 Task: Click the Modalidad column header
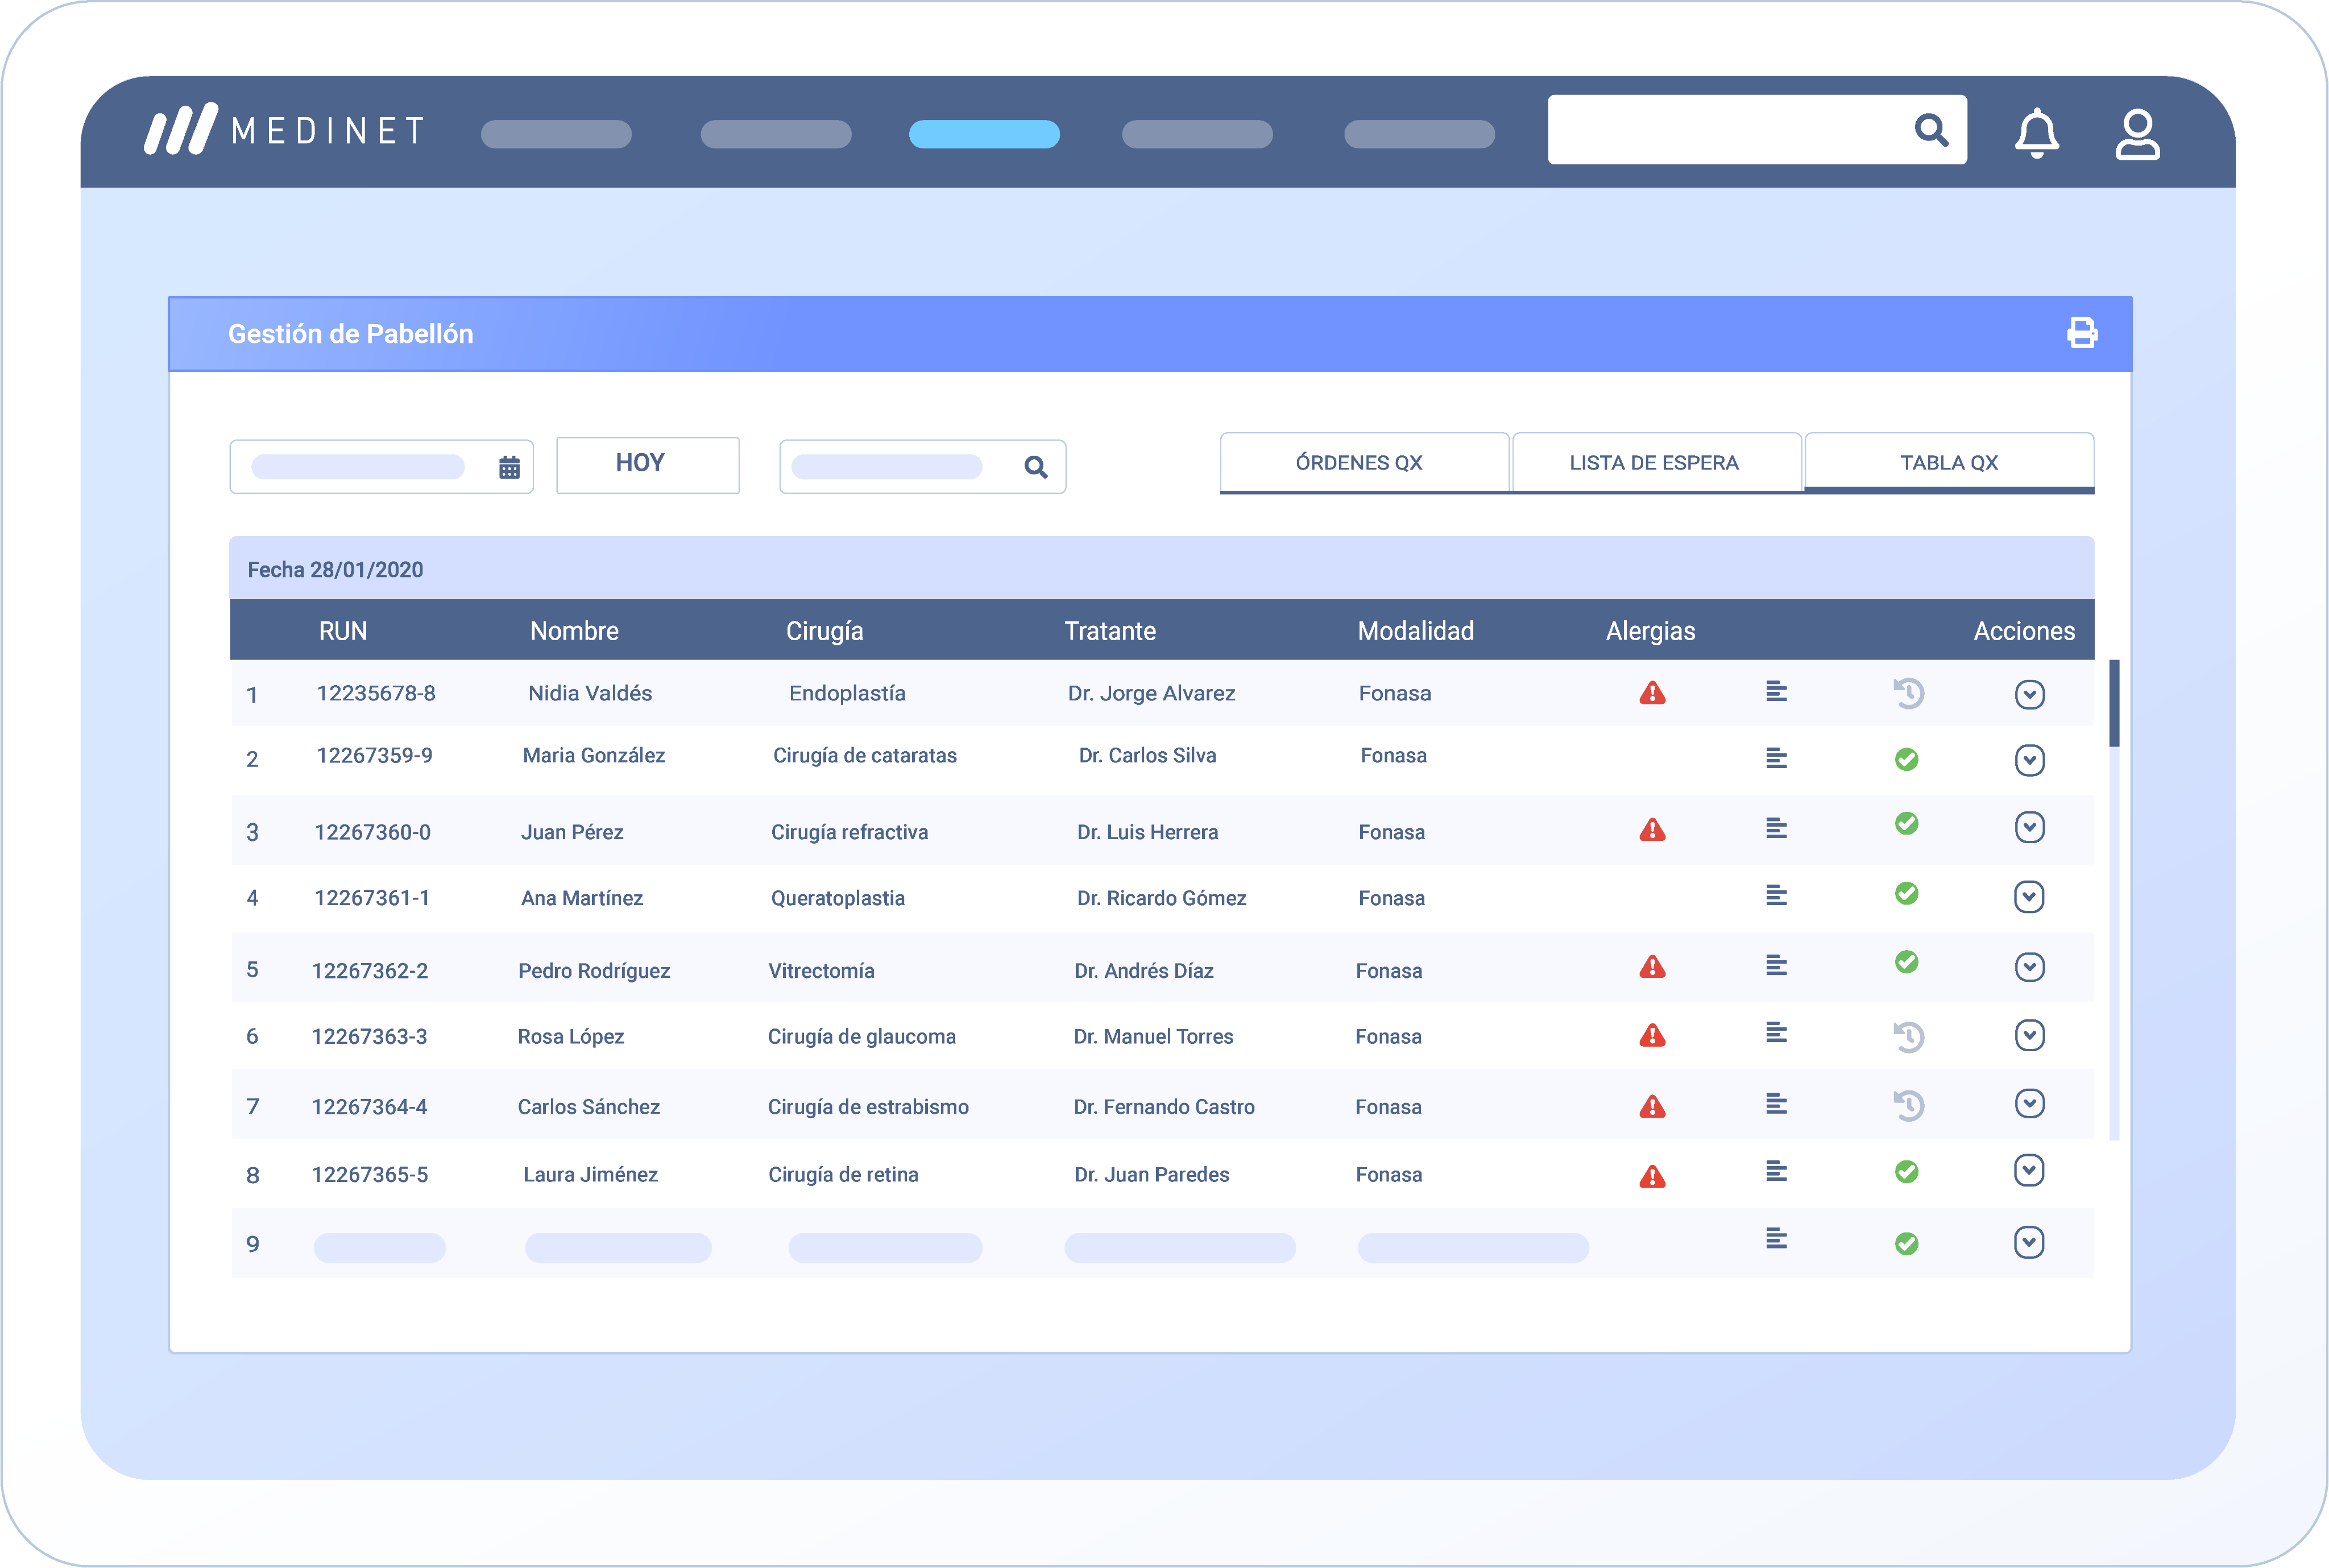click(x=1415, y=631)
